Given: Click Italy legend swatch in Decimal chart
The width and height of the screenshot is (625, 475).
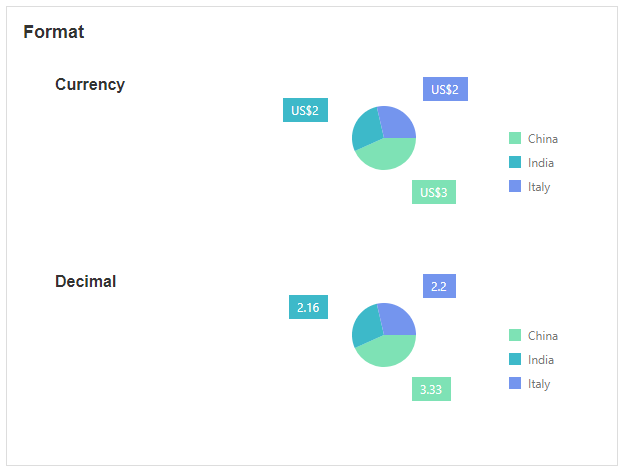Looking at the screenshot, I should [x=515, y=384].
